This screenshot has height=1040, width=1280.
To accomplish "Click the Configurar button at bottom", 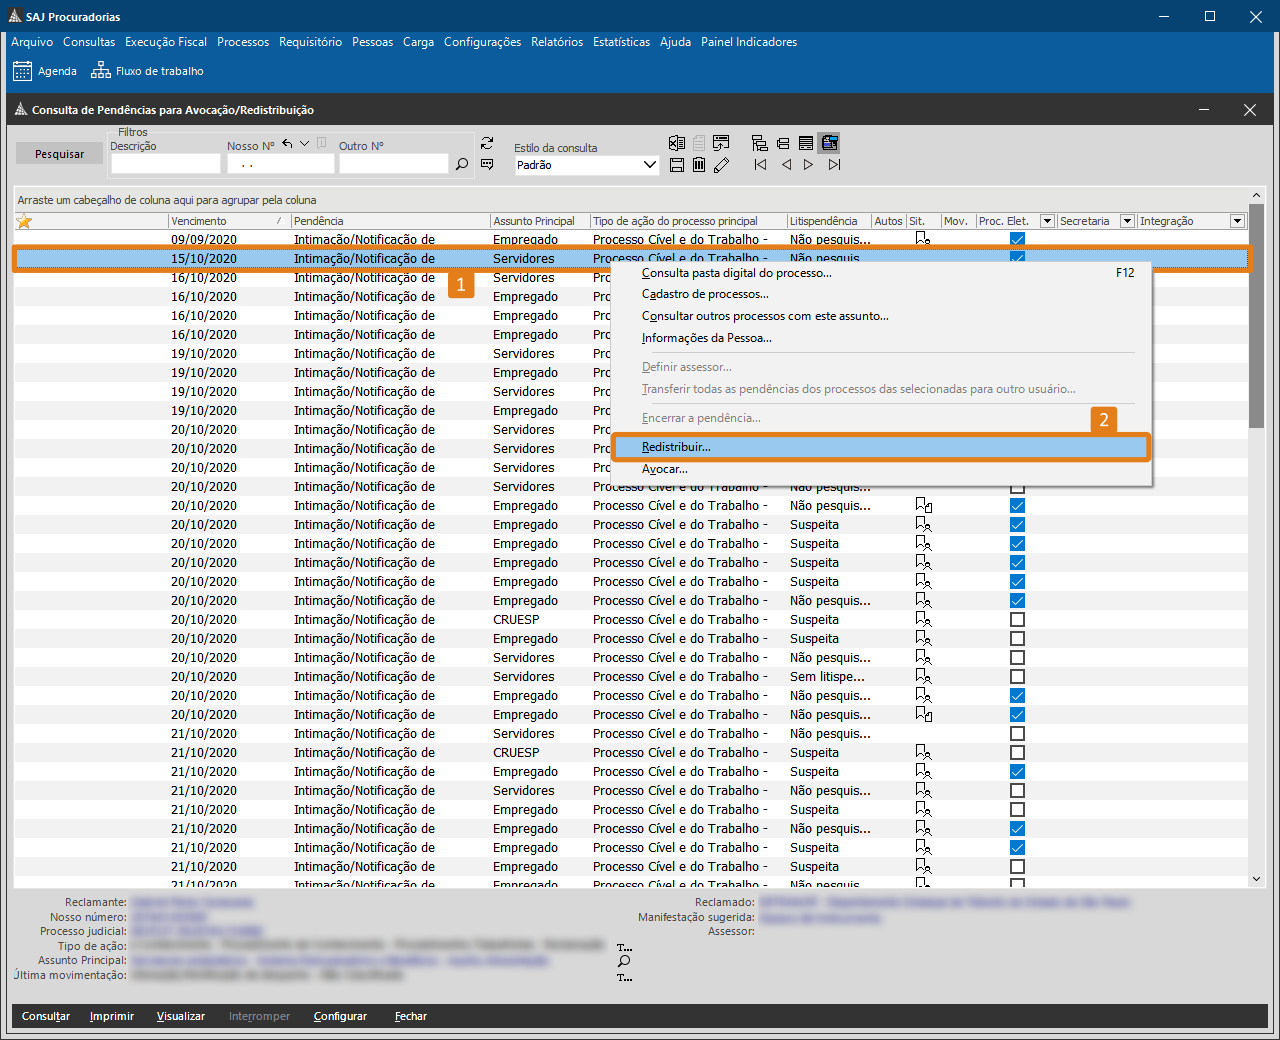I will [340, 1016].
